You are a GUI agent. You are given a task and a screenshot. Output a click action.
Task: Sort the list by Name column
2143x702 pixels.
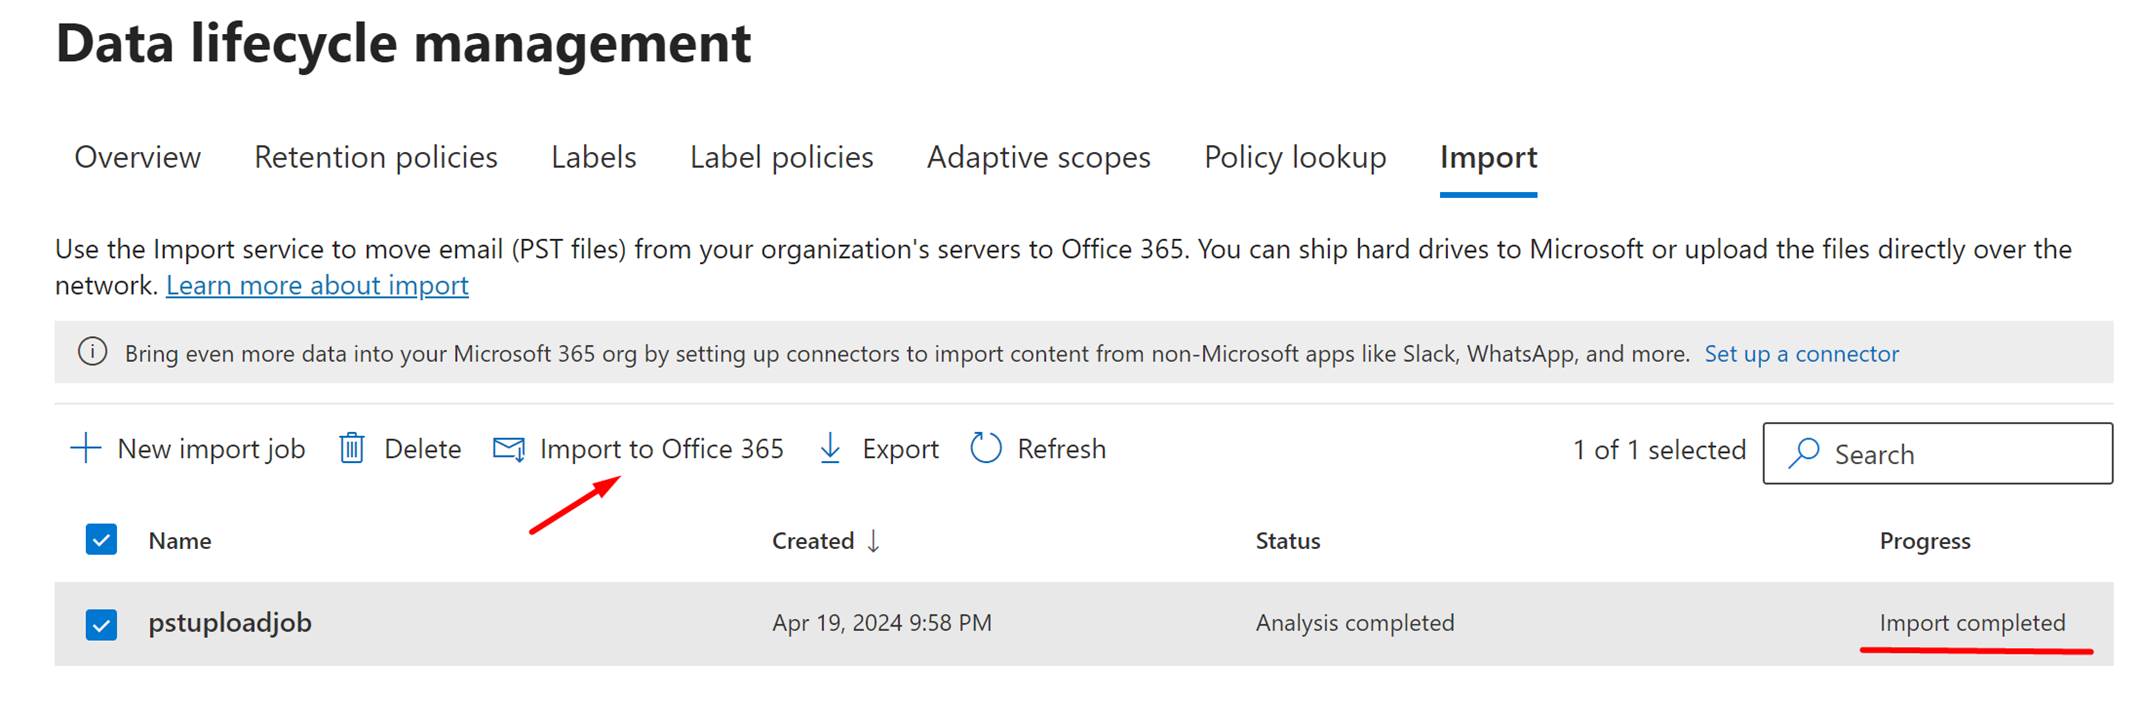tap(180, 541)
